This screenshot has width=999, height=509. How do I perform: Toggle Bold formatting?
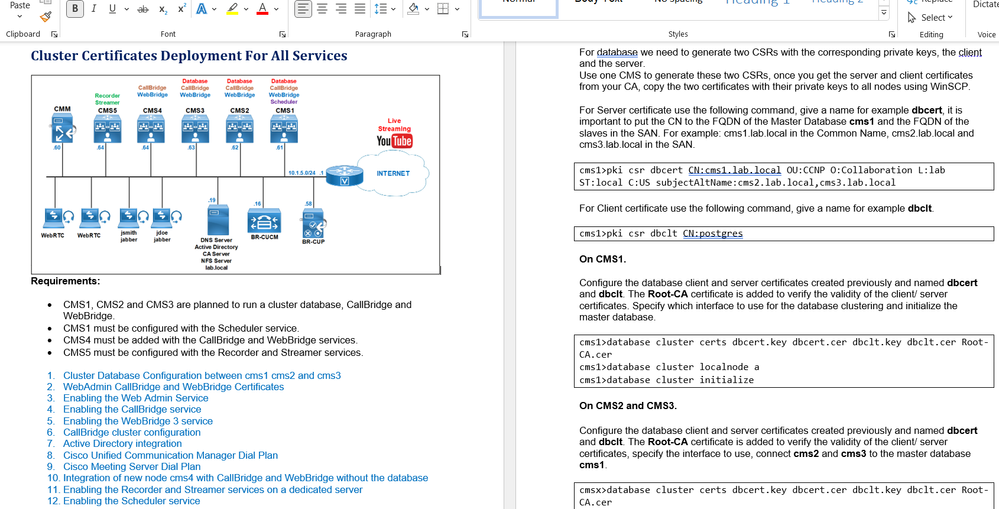pyautogui.click(x=75, y=9)
